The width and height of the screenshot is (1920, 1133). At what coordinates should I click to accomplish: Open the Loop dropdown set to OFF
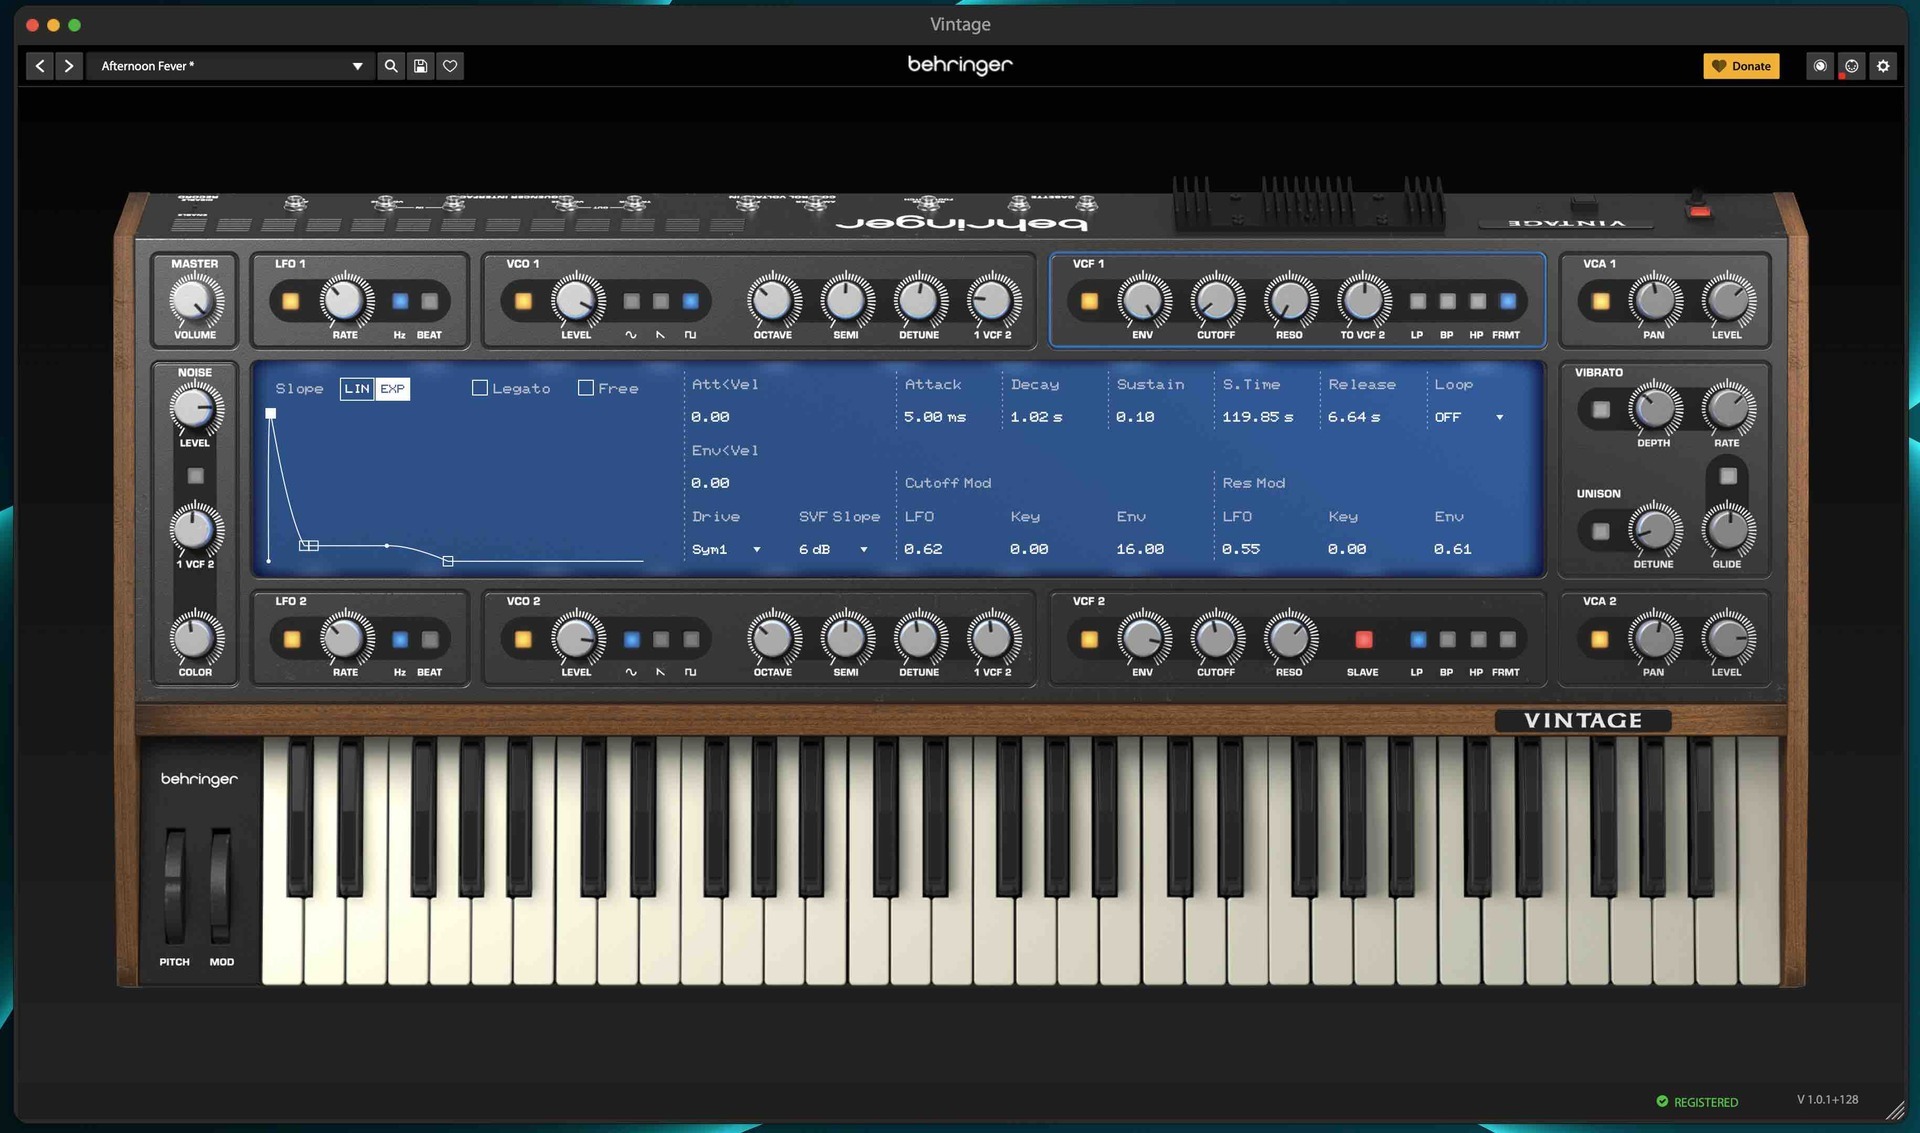click(x=1468, y=417)
